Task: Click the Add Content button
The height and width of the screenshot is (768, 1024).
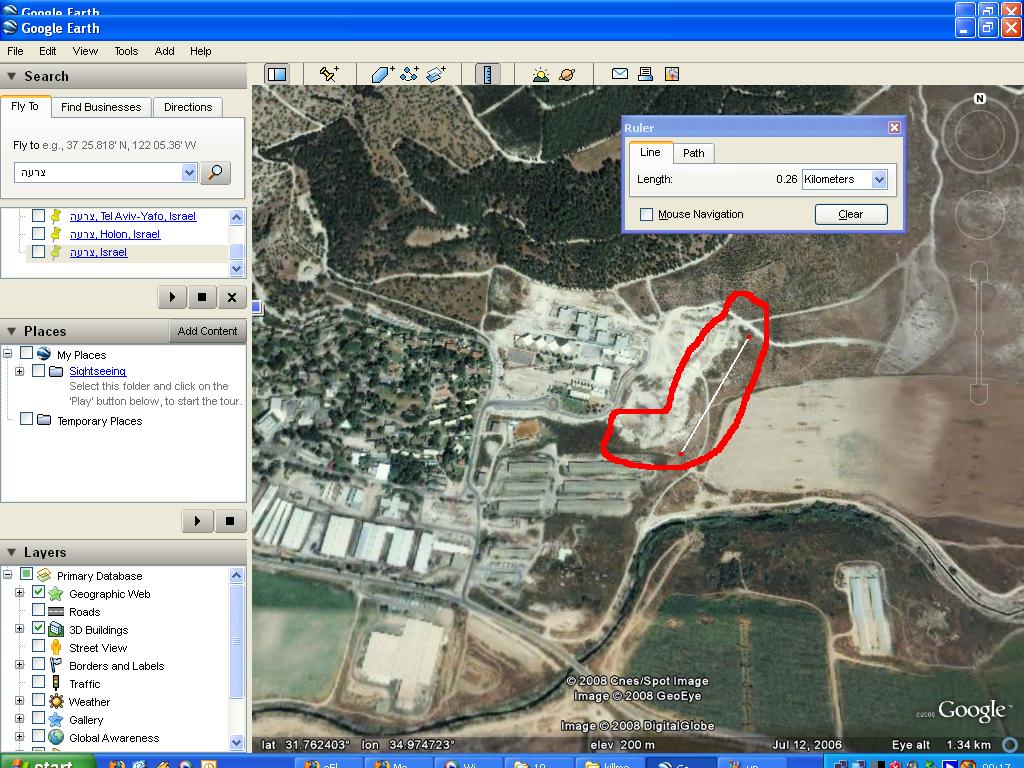Action: coord(207,331)
